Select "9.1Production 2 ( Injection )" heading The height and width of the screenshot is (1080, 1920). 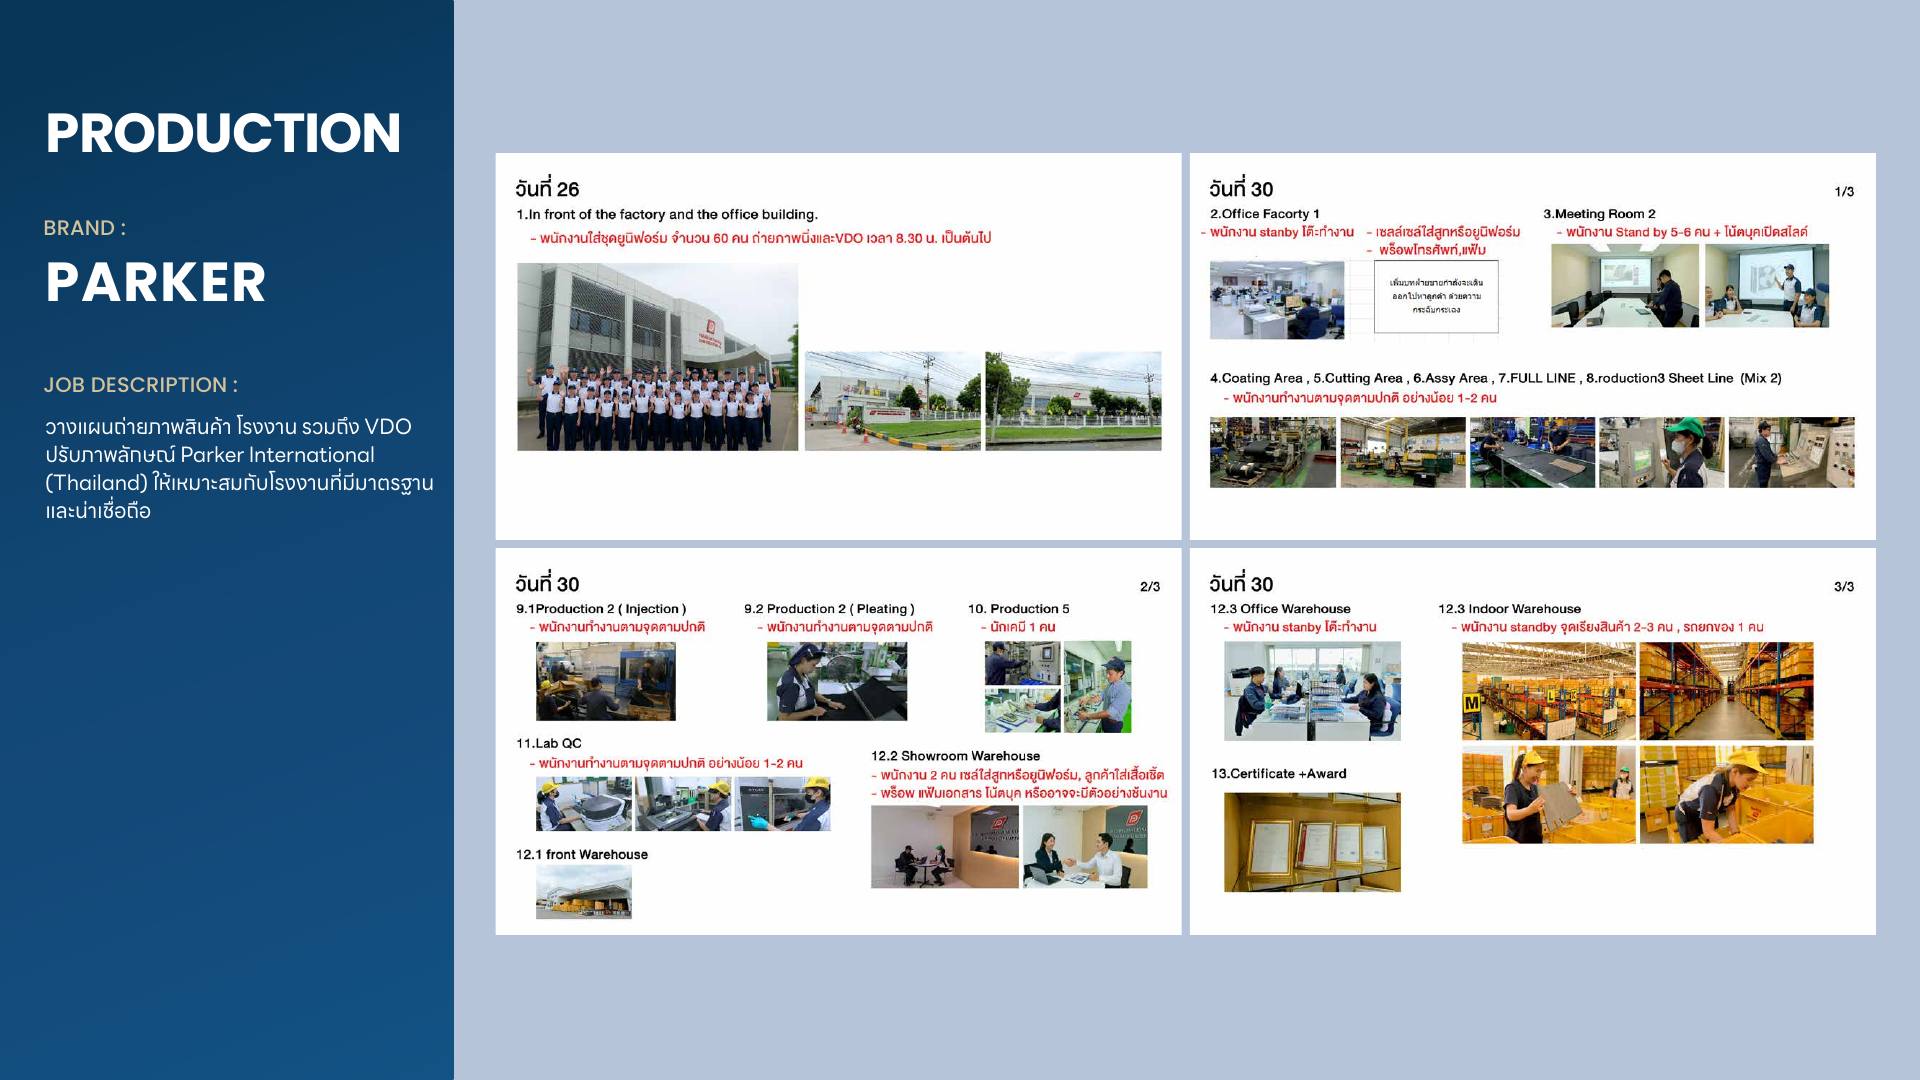click(x=601, y=609)
